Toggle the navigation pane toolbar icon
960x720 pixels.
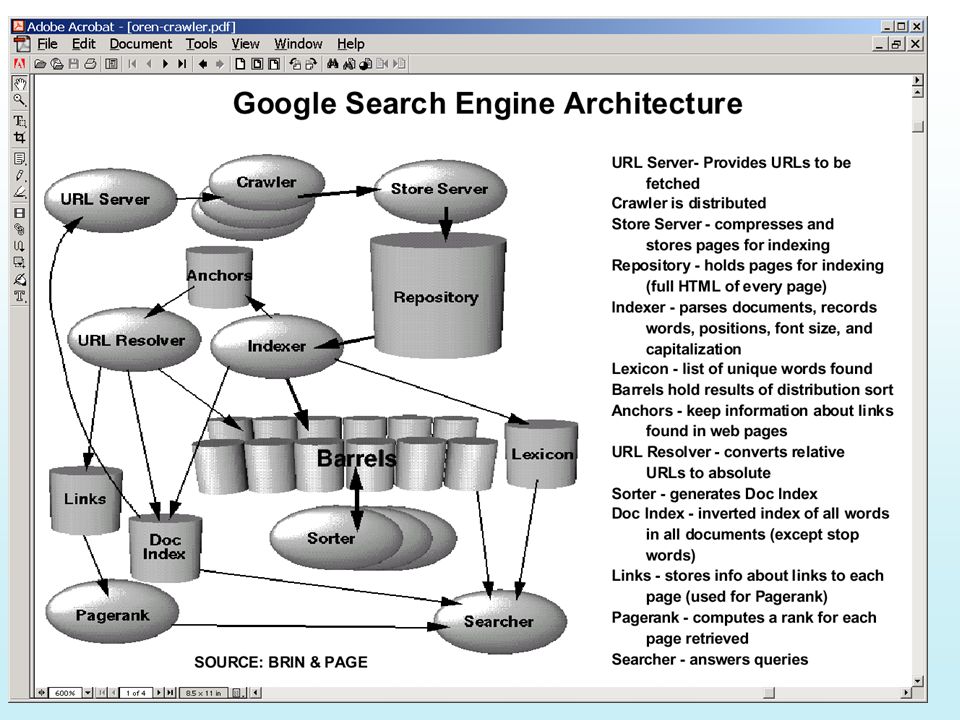pyautogui.click(x=111, y=64)
